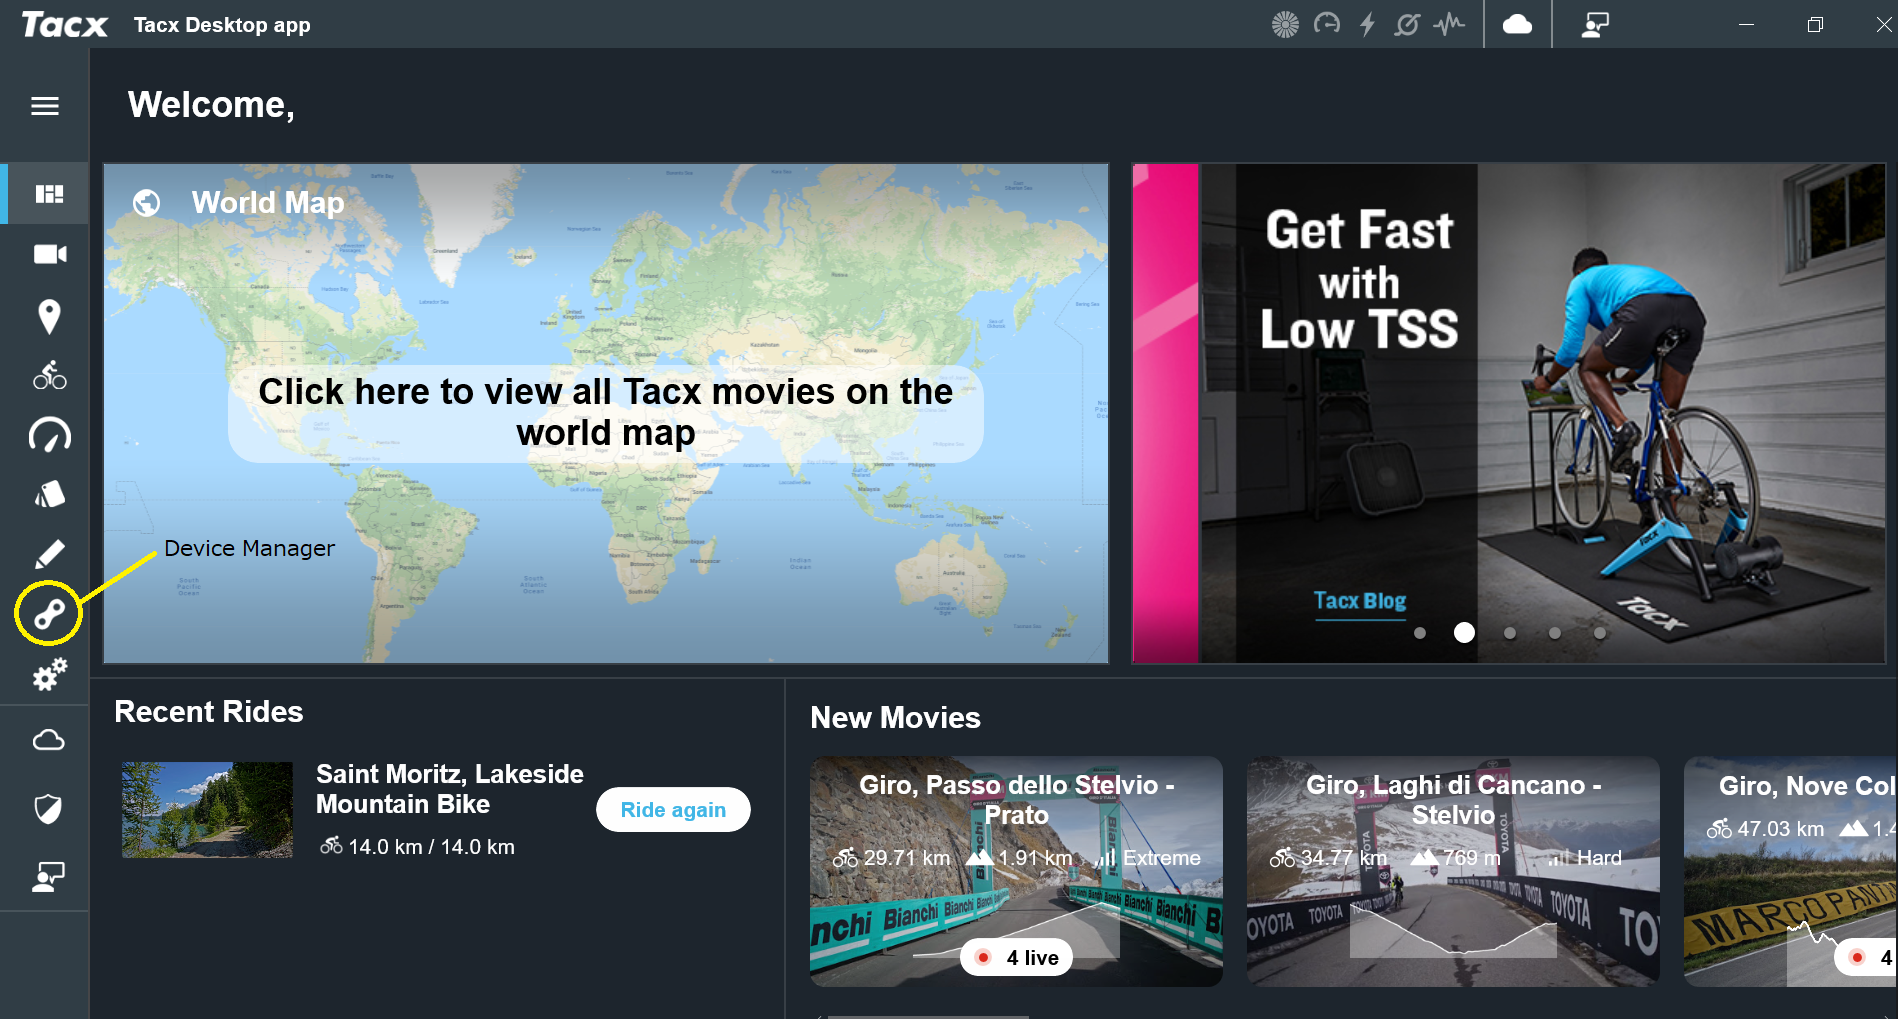Click Saint Moritz, Lakeside Mountain Bike title

click(450, 789)
